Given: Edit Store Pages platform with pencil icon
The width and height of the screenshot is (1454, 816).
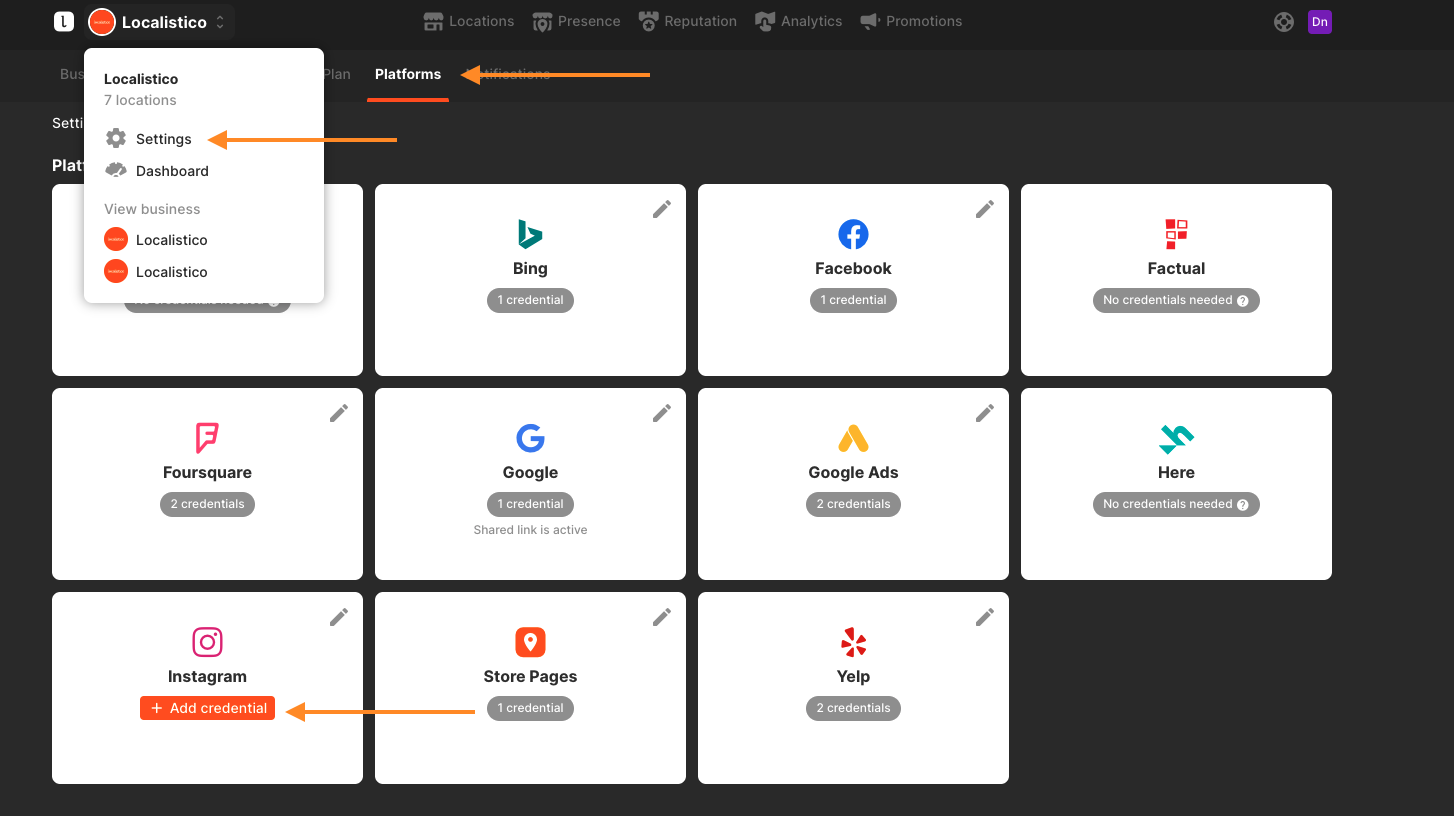Looking at the screenshot, I should (662, 617).
